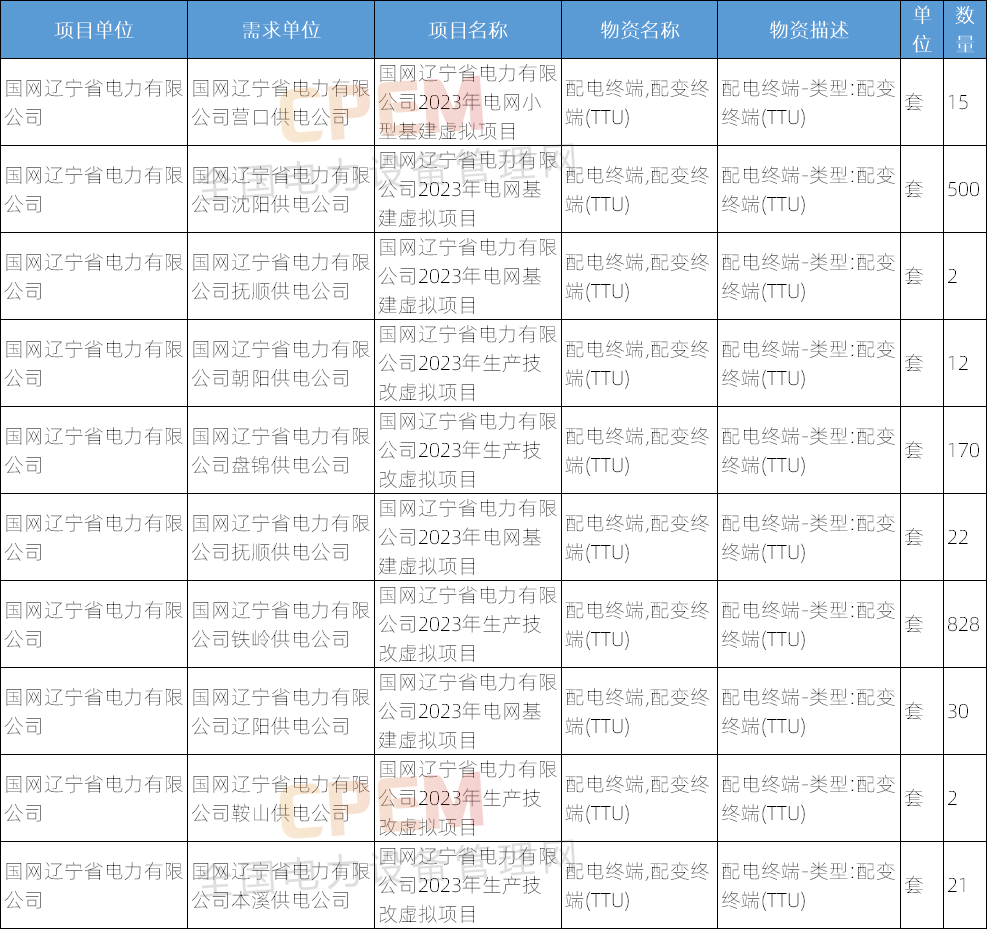This screenshot has width=987, height=929.
Task: Click the quantity cell showing 170
Action: [x=963, y=451]
